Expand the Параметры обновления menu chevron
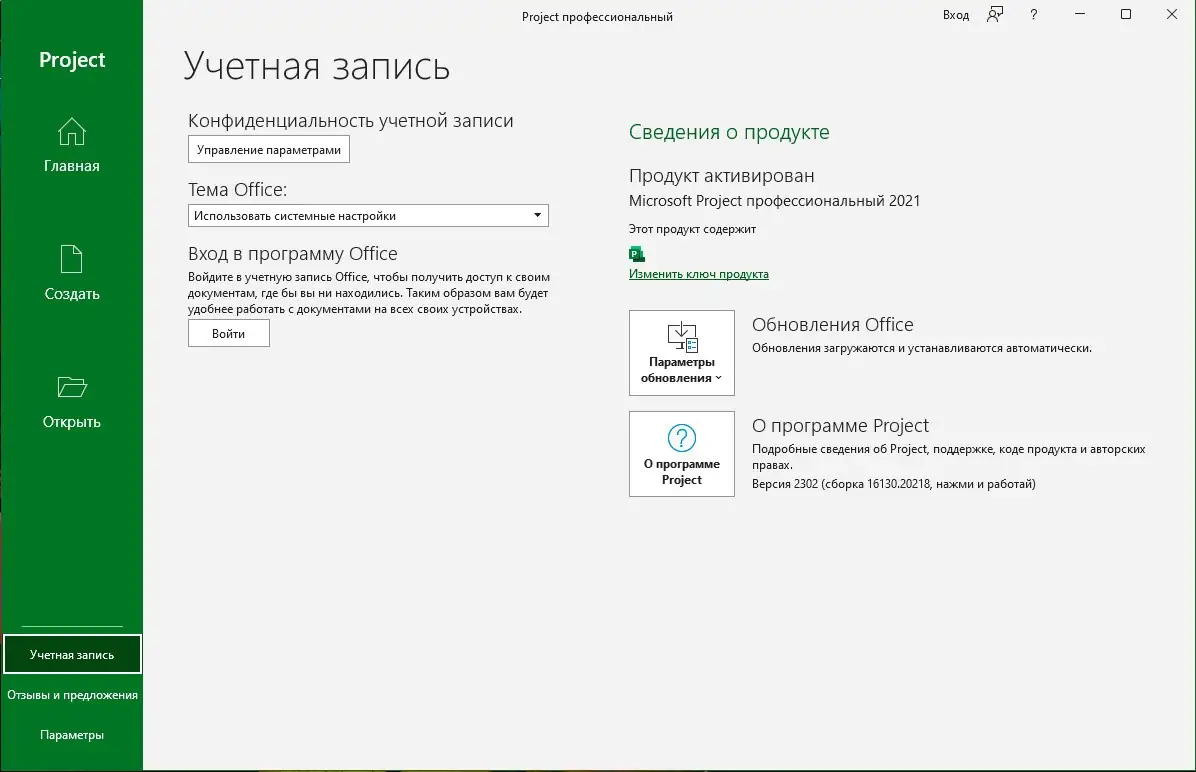 (716, 378)
